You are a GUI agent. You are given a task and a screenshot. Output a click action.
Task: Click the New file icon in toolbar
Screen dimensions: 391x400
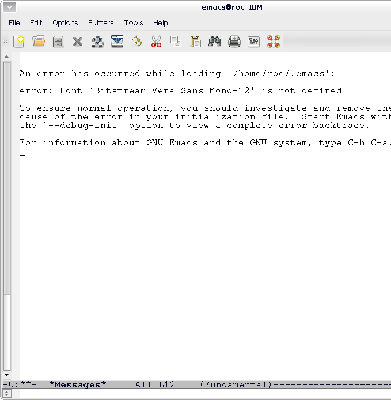click(x=19, y=42)
